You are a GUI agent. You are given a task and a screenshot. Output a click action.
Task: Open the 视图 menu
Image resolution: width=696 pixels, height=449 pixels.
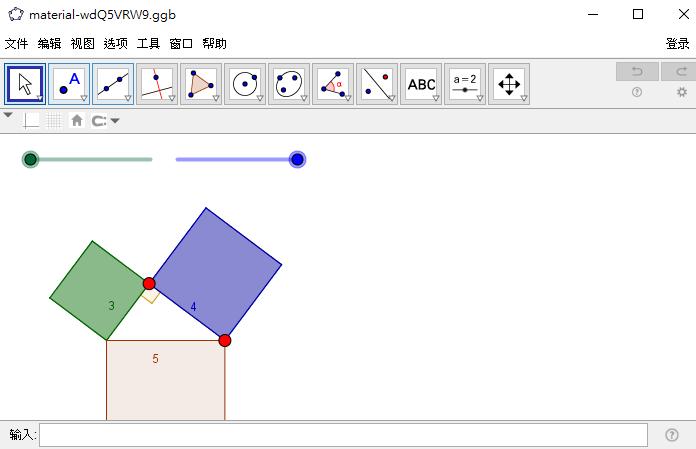click(x=83, y=43)
